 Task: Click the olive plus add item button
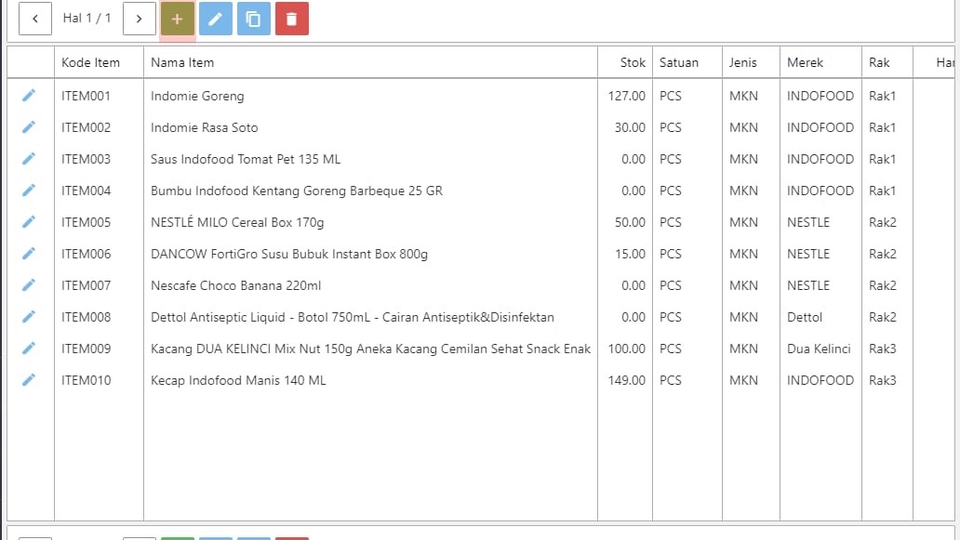pos(177,19)
